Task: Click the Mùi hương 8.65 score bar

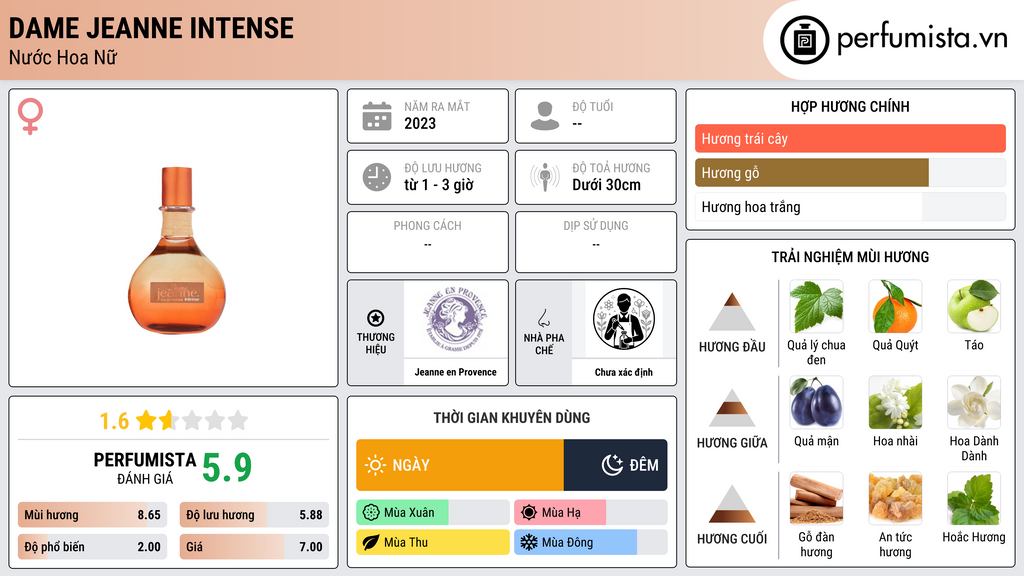Action: click(x=92, y=515)
